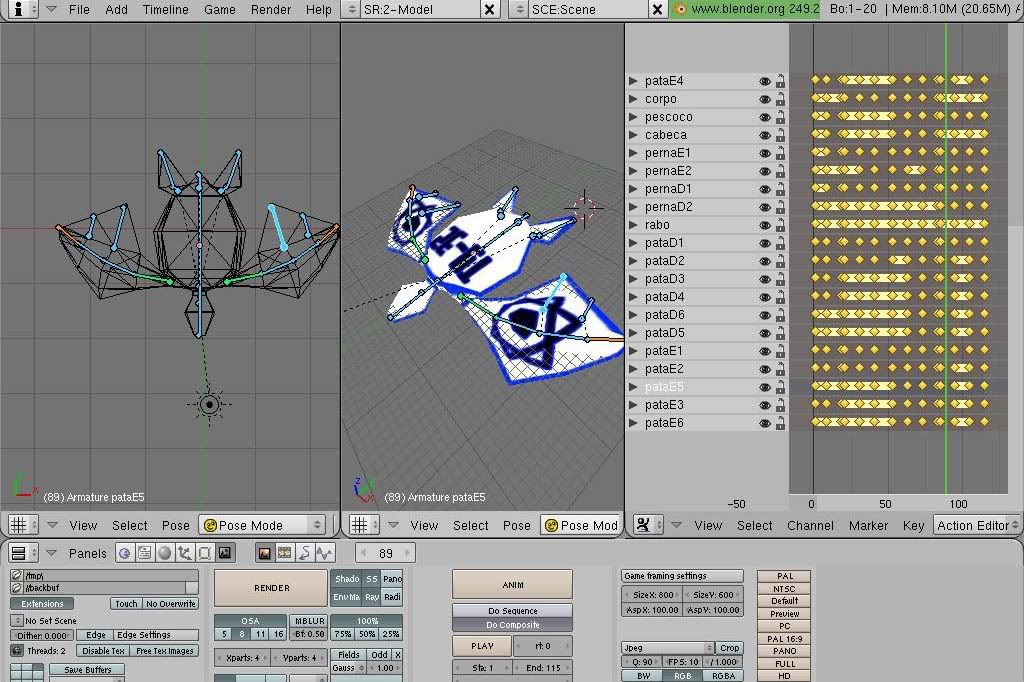Image resolution: width=1024 pixels, height=682 pixels.
Task: Open the Object context in the Panels header
Action: (185, 553)
